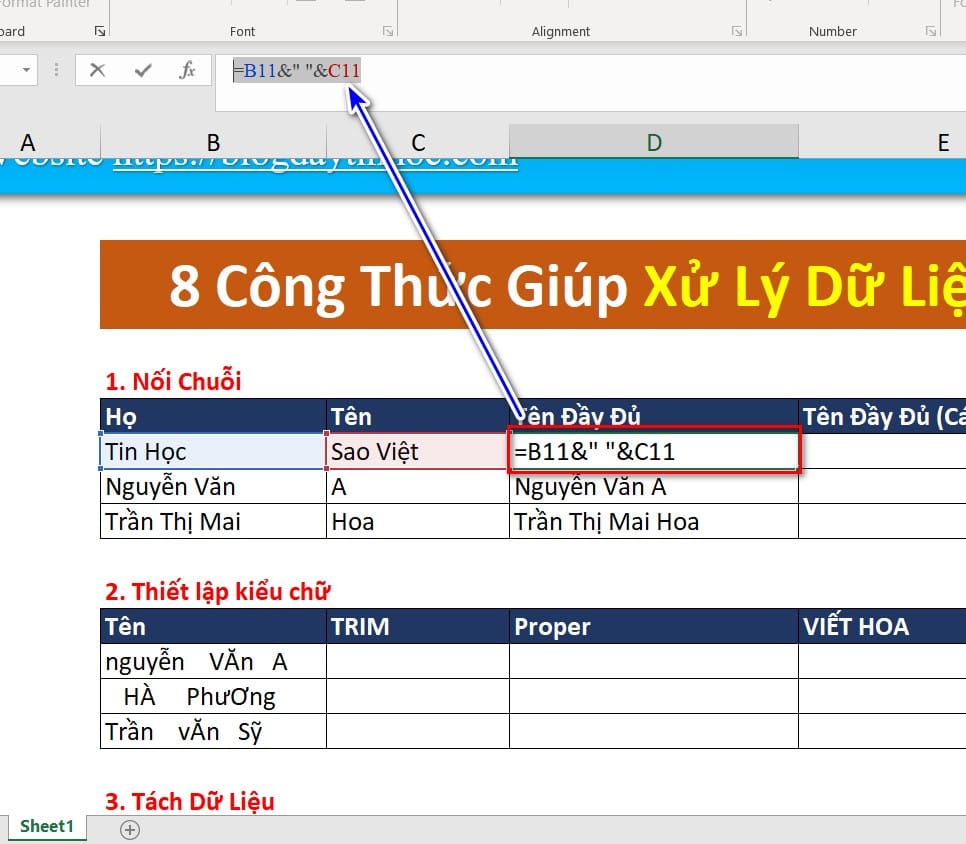966x844 pixels.
Task: Click the formula bar options dots handle
Action: tap(56, 70)
